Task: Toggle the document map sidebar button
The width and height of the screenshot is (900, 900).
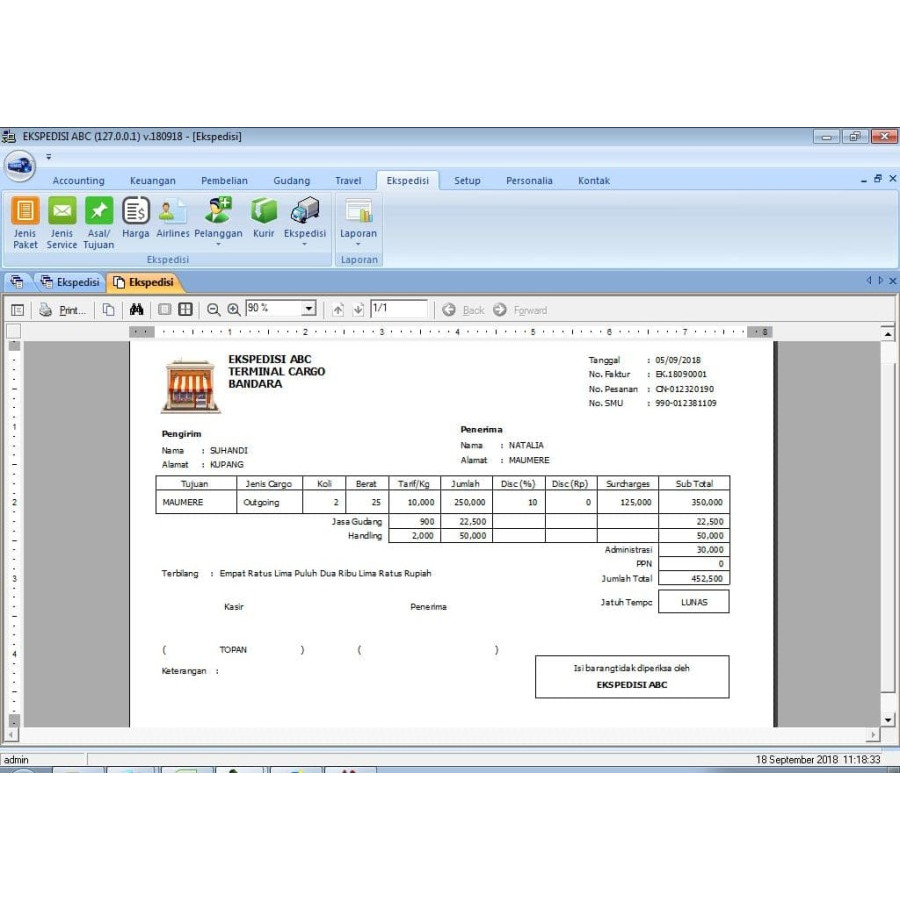Action: [x=17, y=310]
